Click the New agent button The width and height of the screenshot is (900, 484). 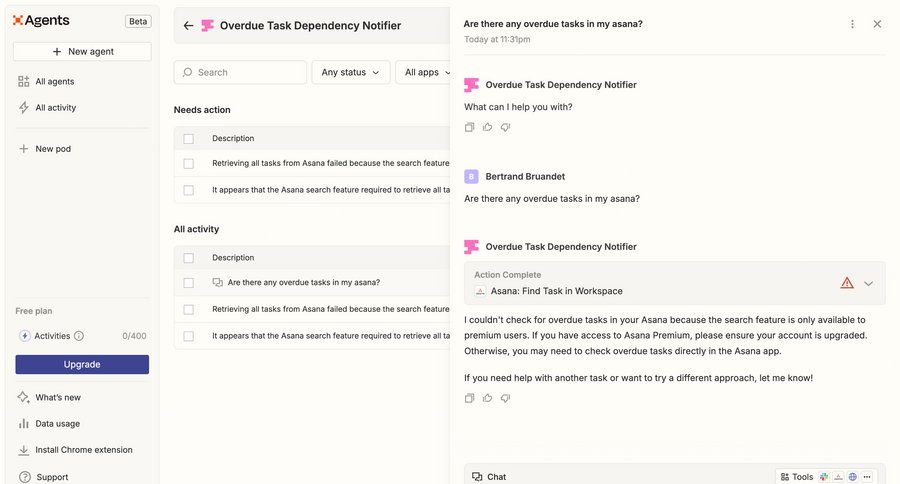tap(82, 51)
